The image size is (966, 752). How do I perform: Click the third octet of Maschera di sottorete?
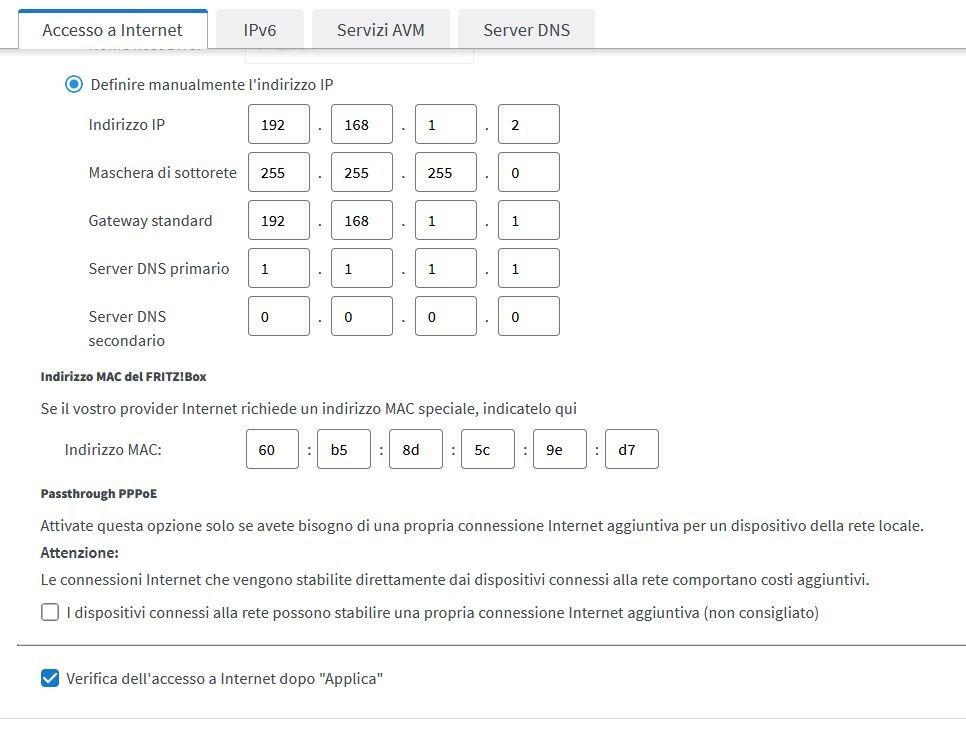445,173
